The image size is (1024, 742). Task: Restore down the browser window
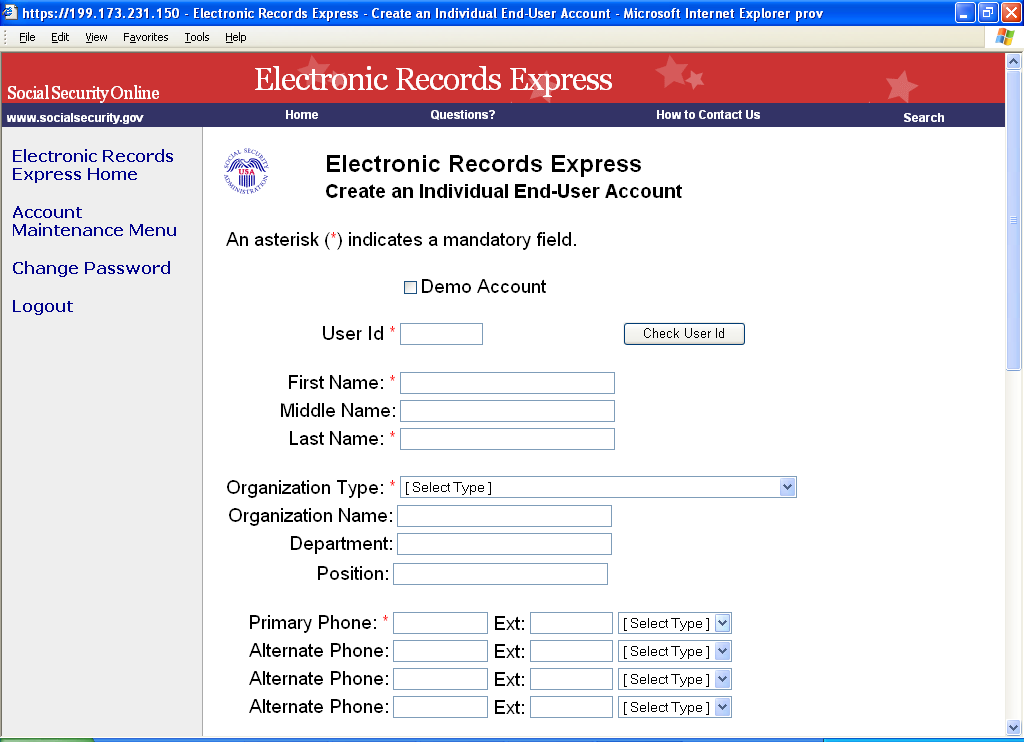click(988, 12)
